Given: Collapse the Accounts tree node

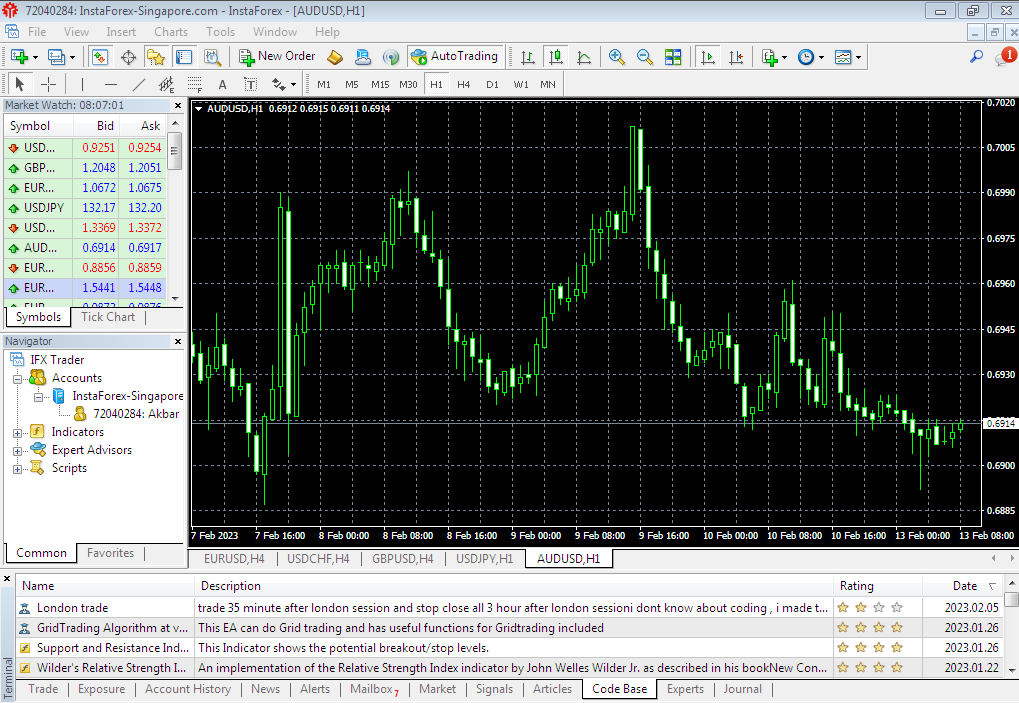Looking at the screenshot, I should click(18, 379).
